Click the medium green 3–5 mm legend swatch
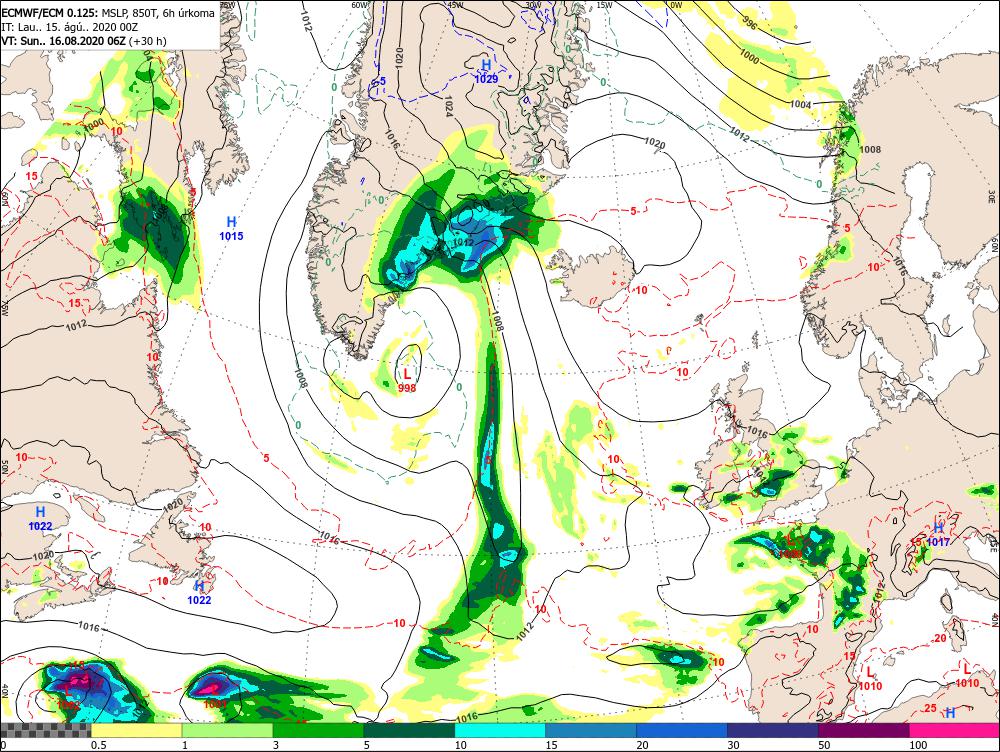1000x752 pixels. (x=318, y=730)
